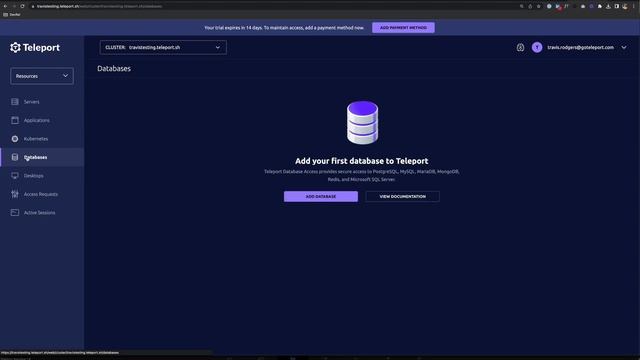This screenshot has width=640, height=360.
Task: Click the bookmark star icon in address bar
Action: pos(539,6)
